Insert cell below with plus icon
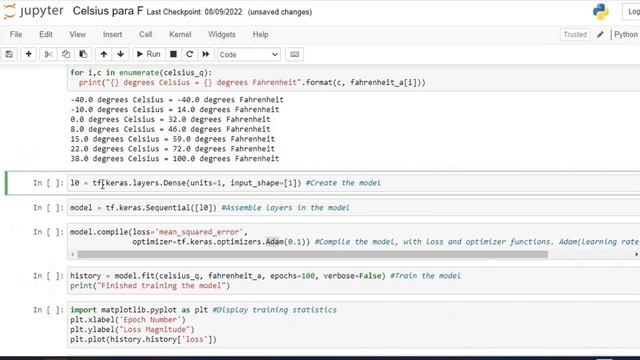 (28, 54)
